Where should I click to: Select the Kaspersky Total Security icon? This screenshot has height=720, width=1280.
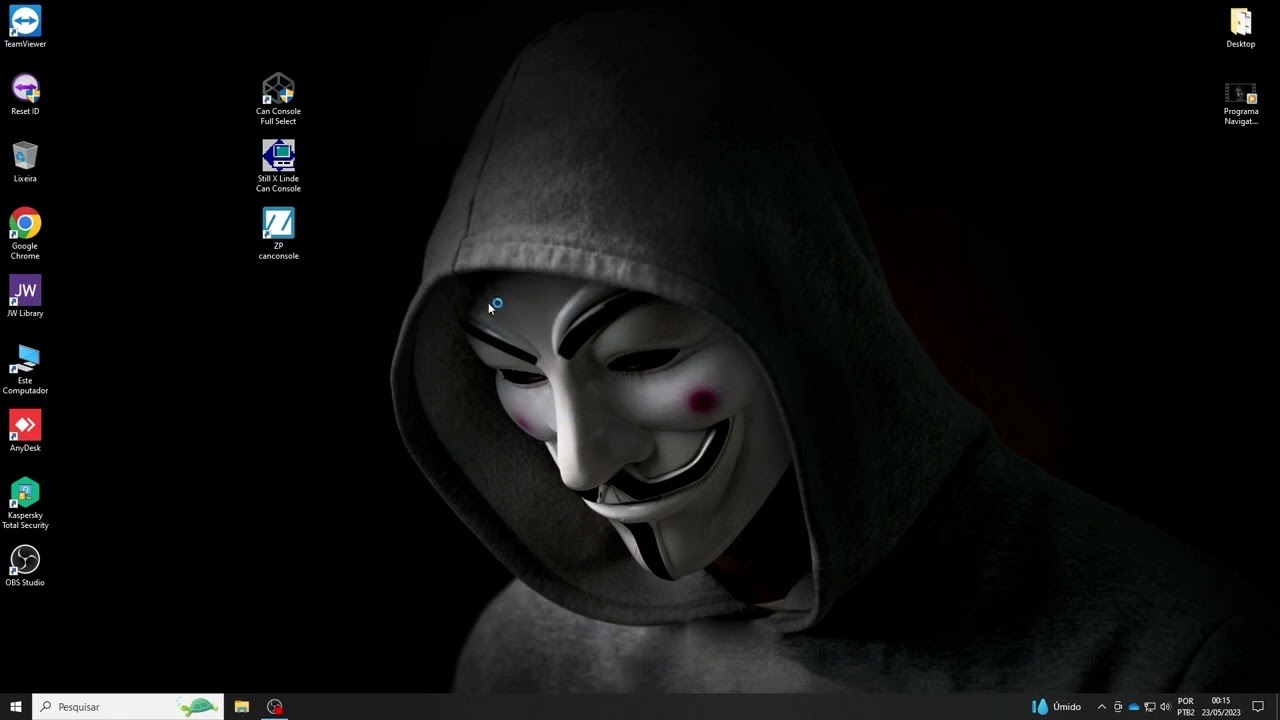[25, 504]
